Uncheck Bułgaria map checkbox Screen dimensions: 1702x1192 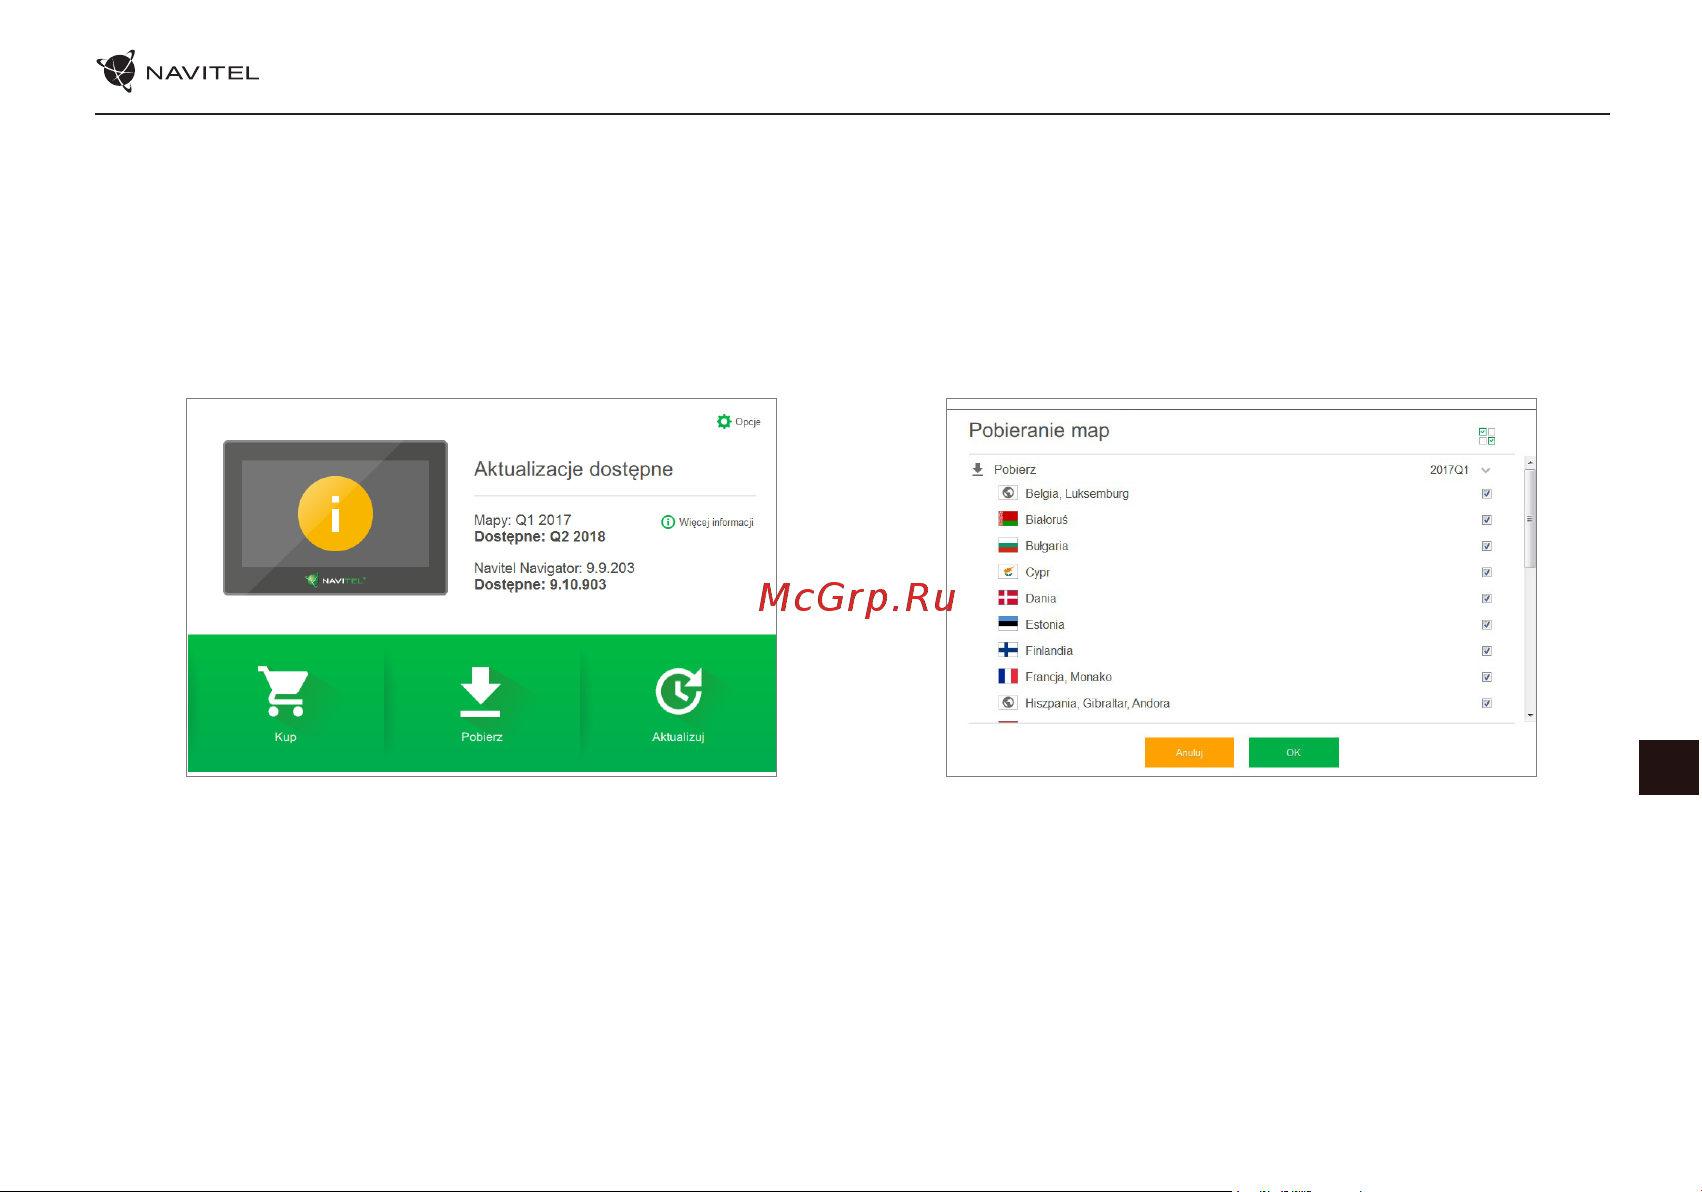tap(1487, 546)
